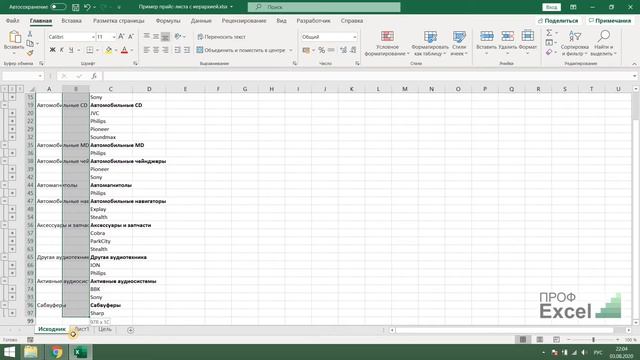
Task: Increase indent in alignment group
Action: click(187, 50)
